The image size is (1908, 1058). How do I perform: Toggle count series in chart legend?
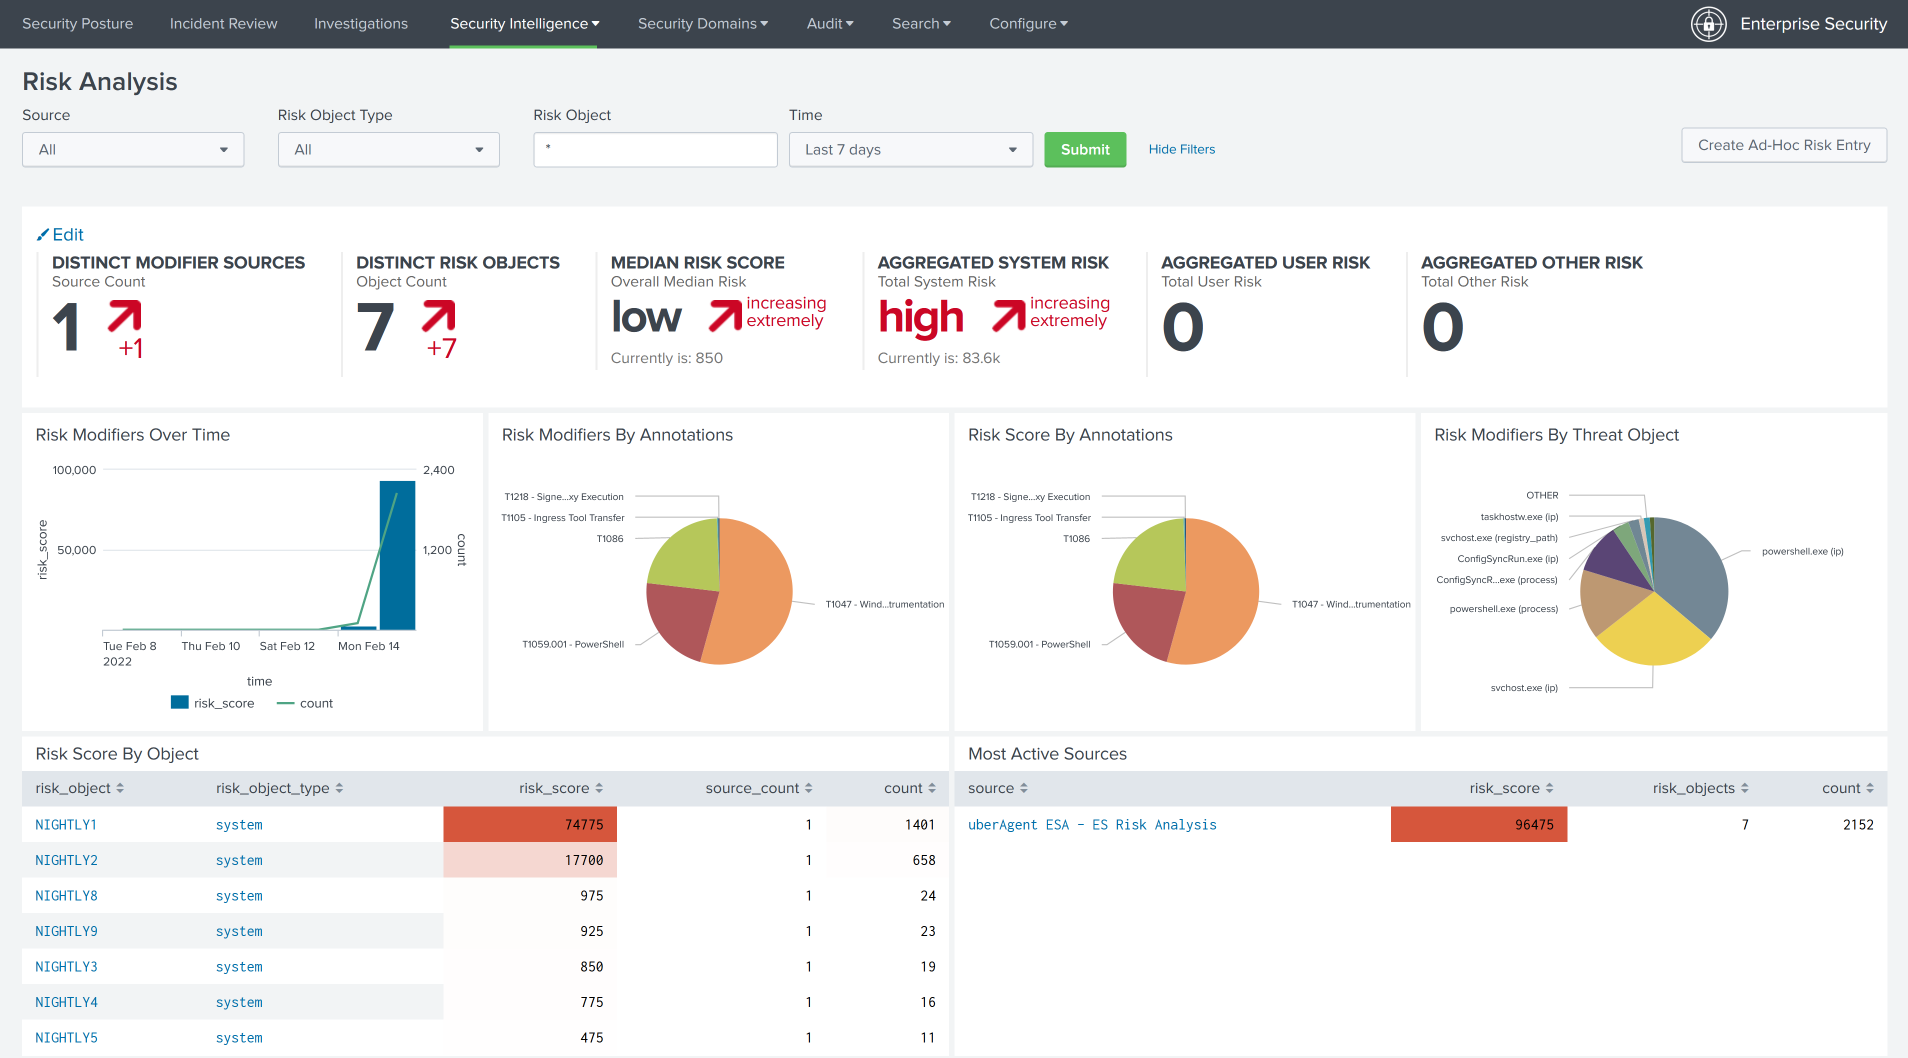(305, 704)
